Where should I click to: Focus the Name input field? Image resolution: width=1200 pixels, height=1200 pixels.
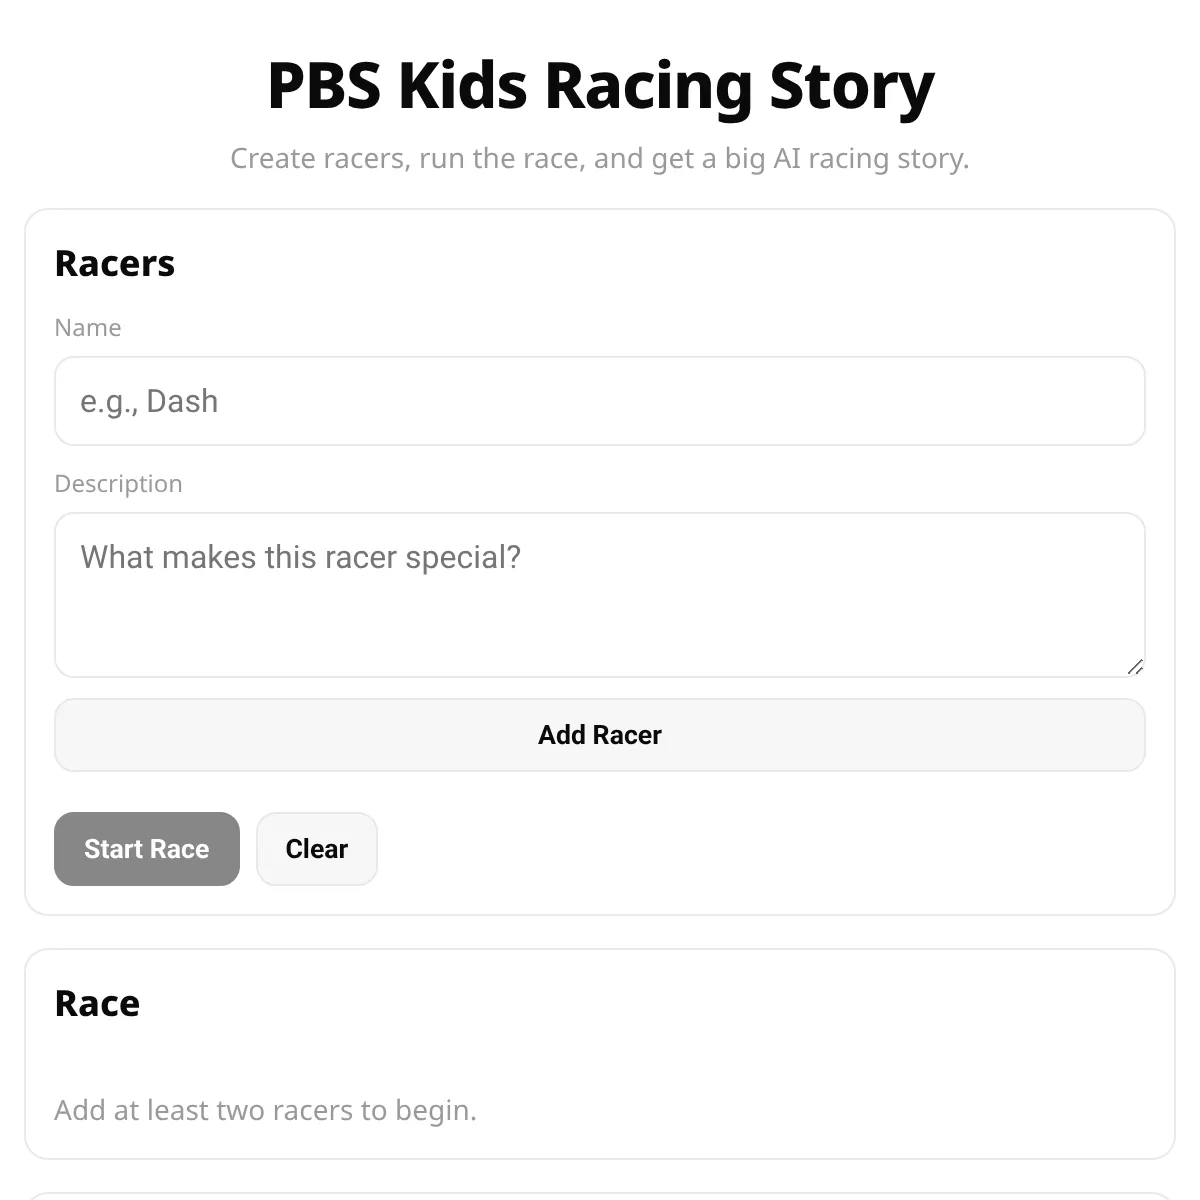[x=600, y=401]
